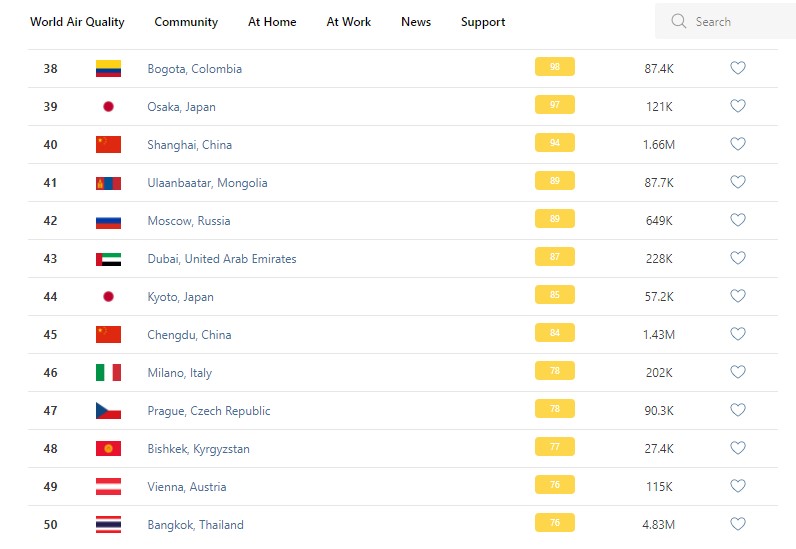Image resolution: width=796 pixels, height=549 pixels.
Task: Click the Mongolia flag icon
Action: 108,183
